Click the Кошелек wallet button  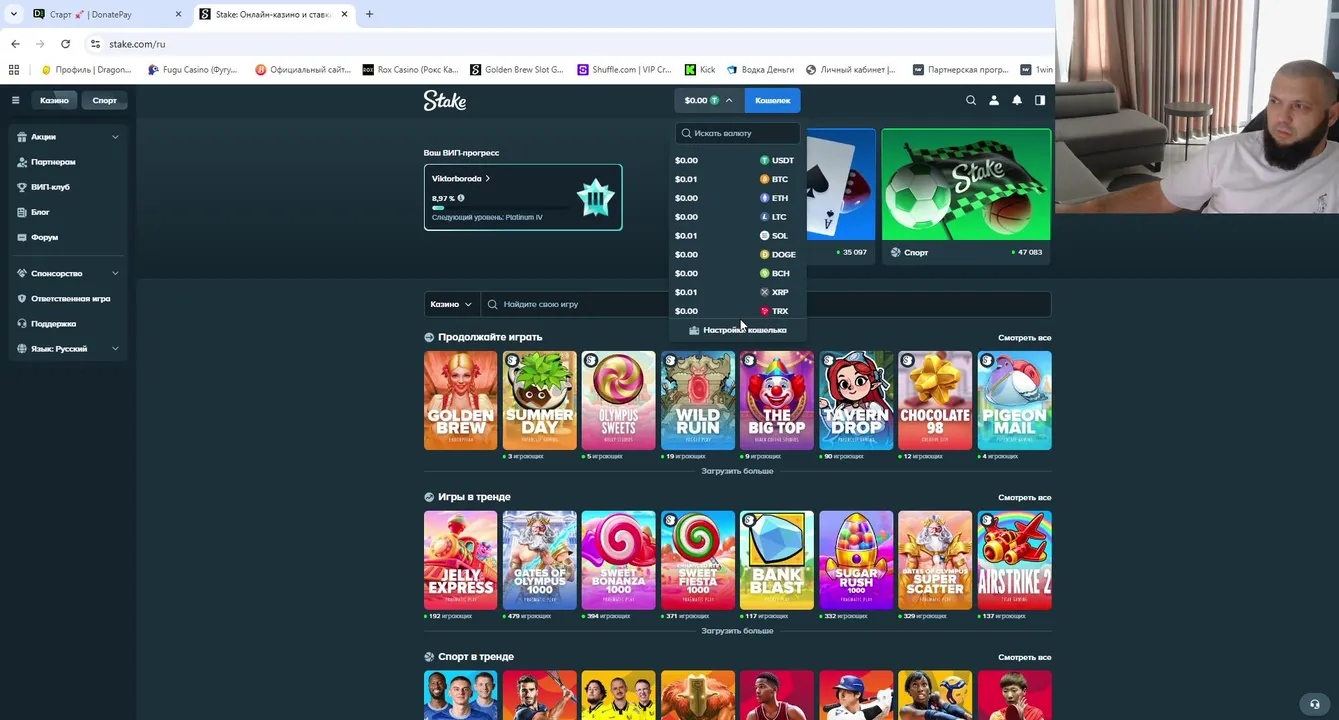(772, 100)
